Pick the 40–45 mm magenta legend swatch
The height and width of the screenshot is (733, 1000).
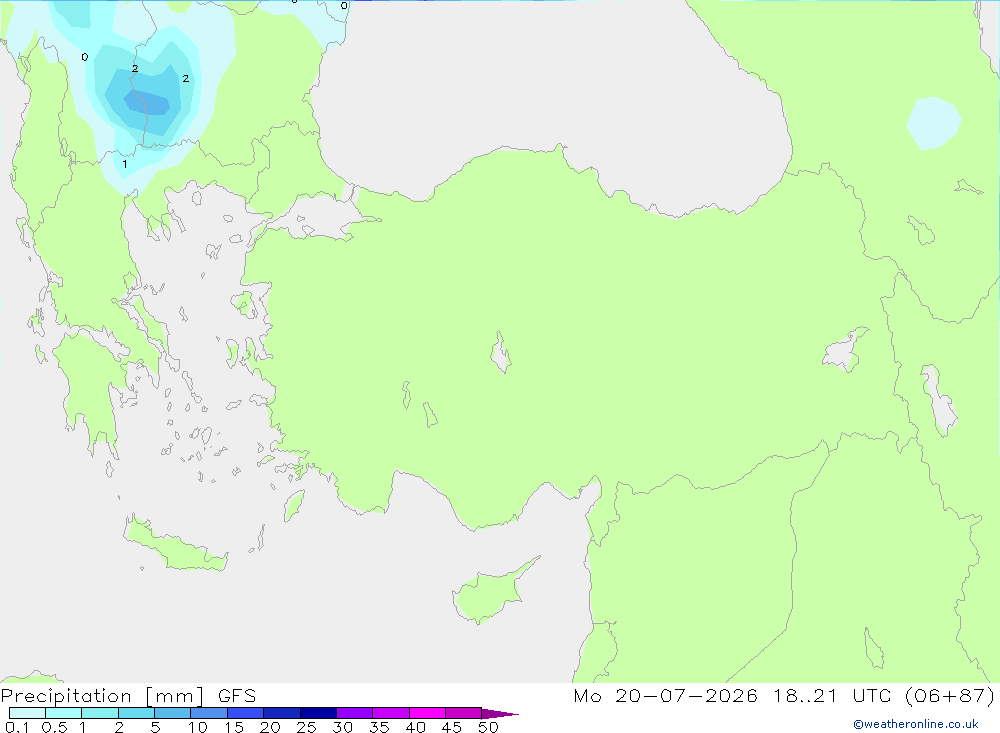pyautogui.click(x=427, y=713)
